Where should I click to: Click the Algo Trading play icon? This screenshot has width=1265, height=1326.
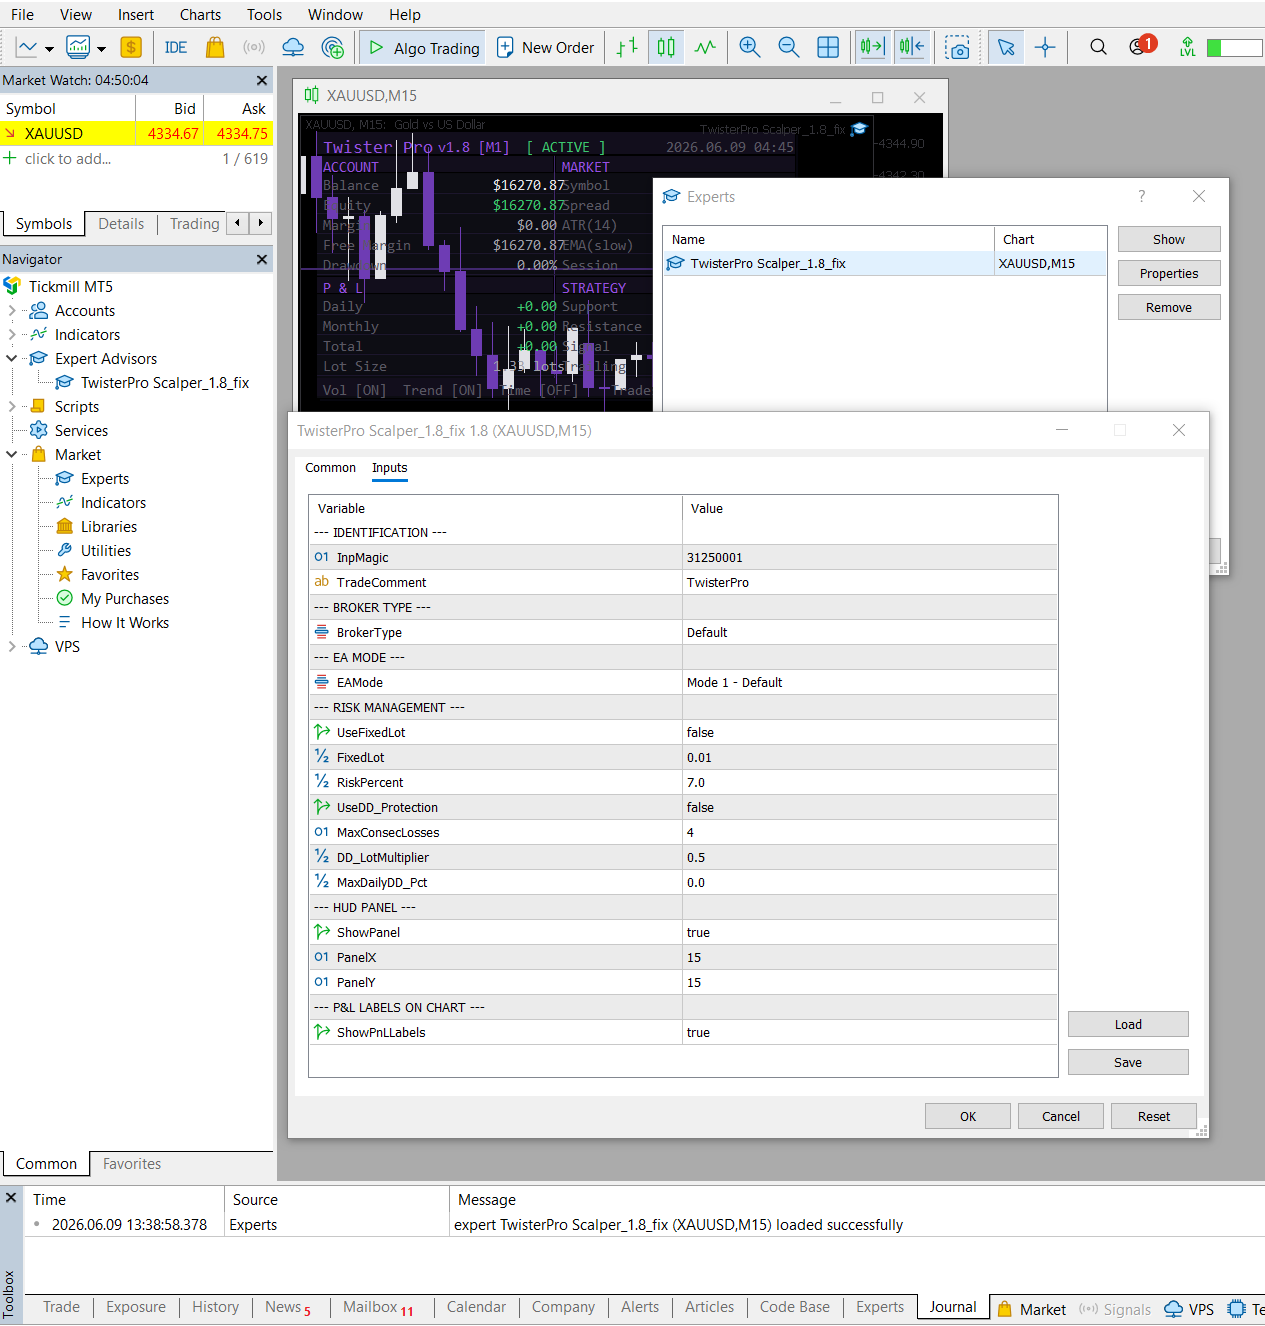(x=376, y=47)
